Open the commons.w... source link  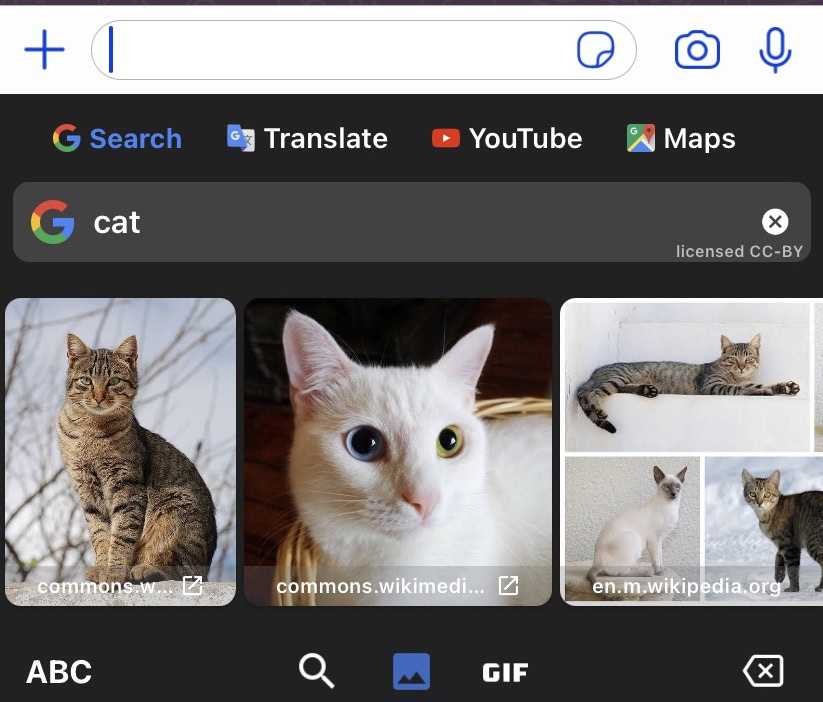coord(105,586)
